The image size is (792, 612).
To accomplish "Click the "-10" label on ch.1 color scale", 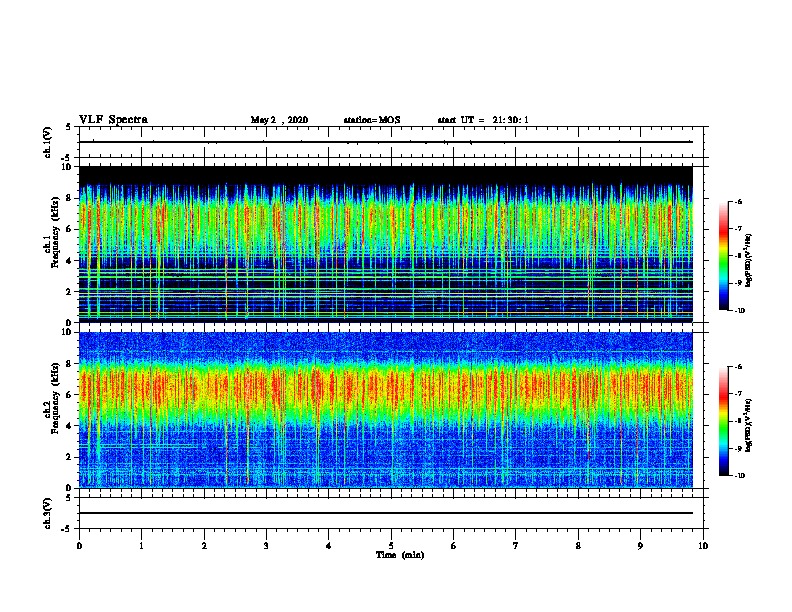I will tap(739, 310).
